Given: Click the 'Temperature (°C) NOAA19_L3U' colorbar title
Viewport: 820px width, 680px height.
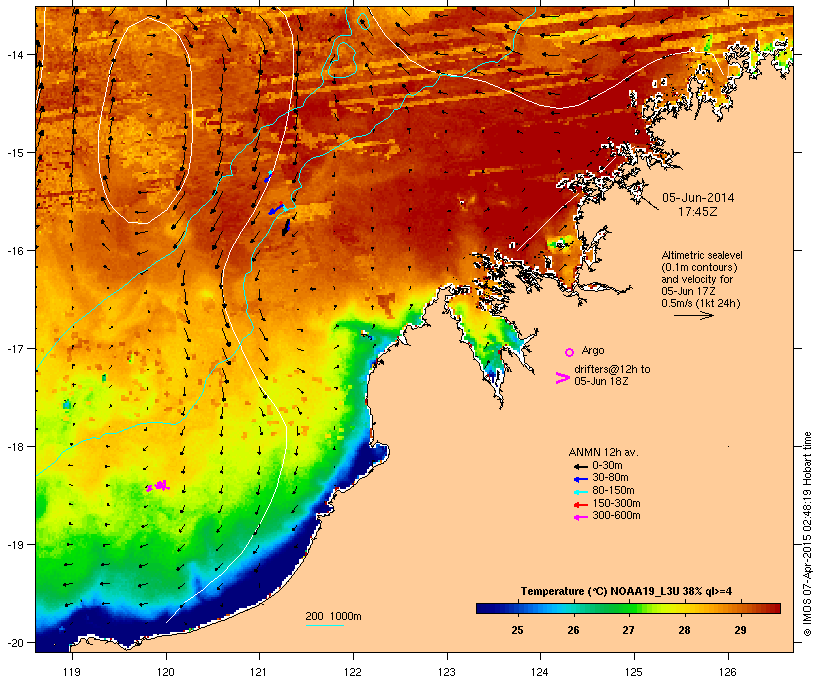Looking at the screenshot, I should point(599,592).
